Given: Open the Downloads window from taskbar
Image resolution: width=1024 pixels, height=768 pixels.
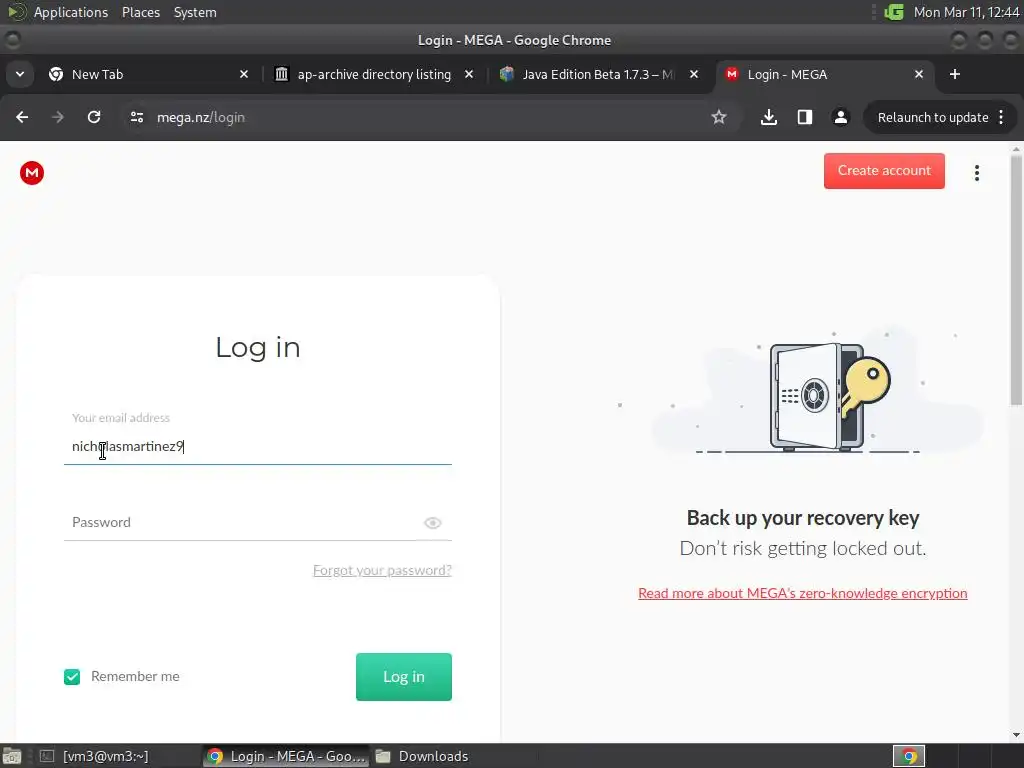Looking at the screenshot, I should click(423, 756).
